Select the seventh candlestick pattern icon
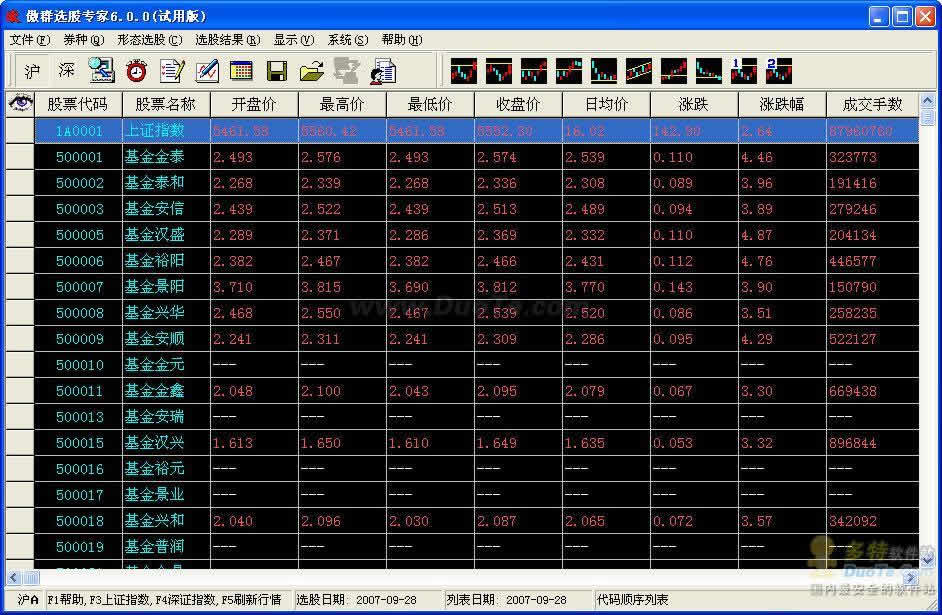942x615 pixels. (674, 71)
